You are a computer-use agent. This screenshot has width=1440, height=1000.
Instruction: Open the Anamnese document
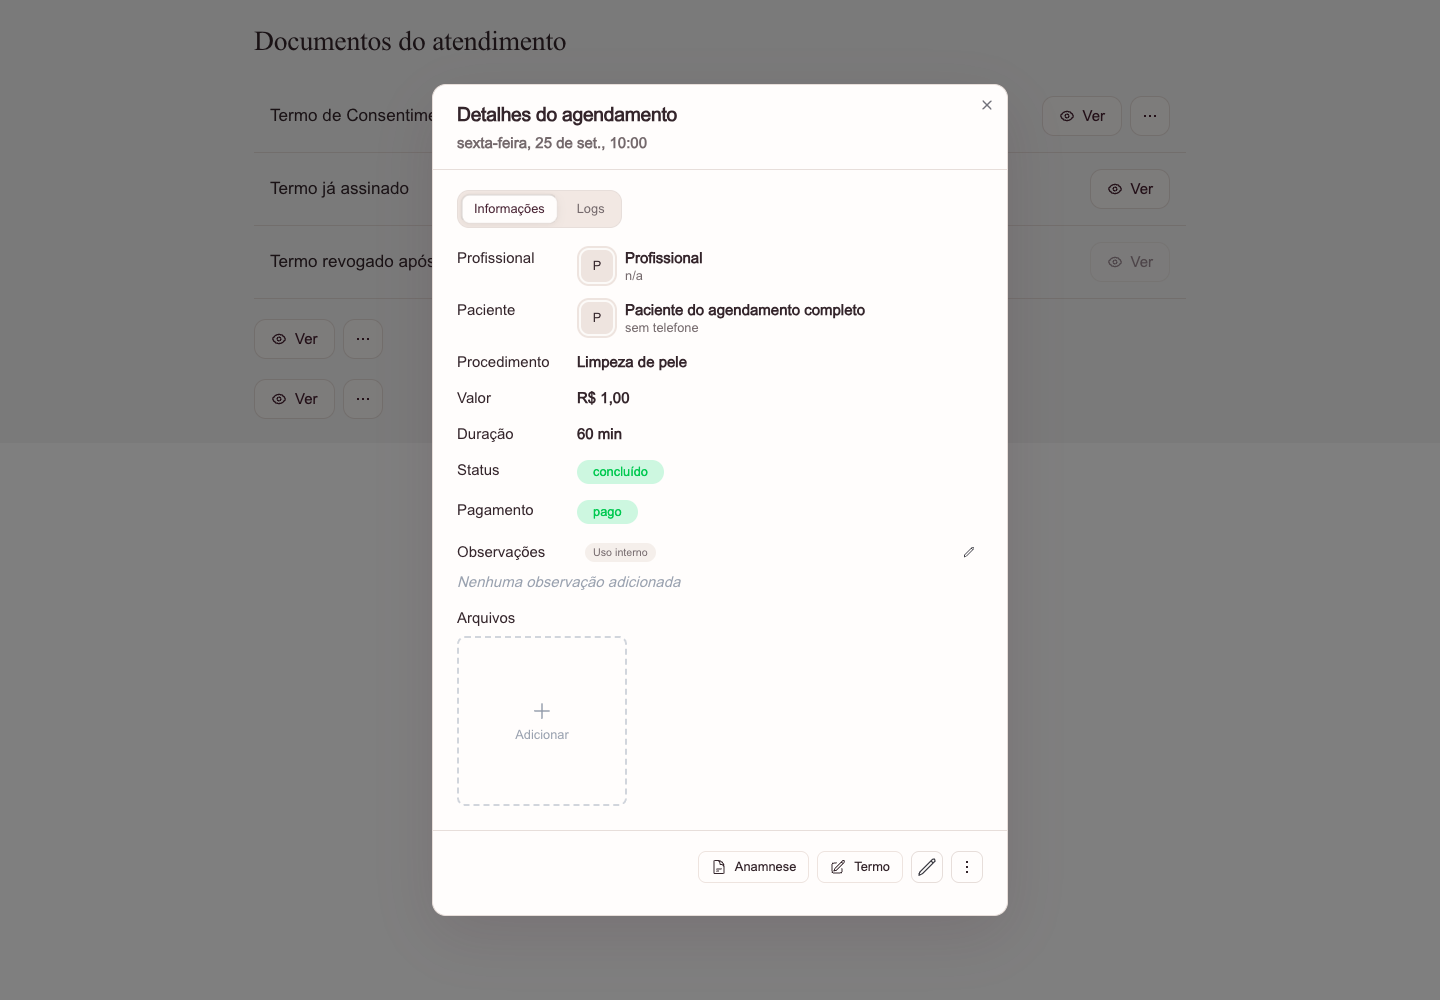coord(753,867)
